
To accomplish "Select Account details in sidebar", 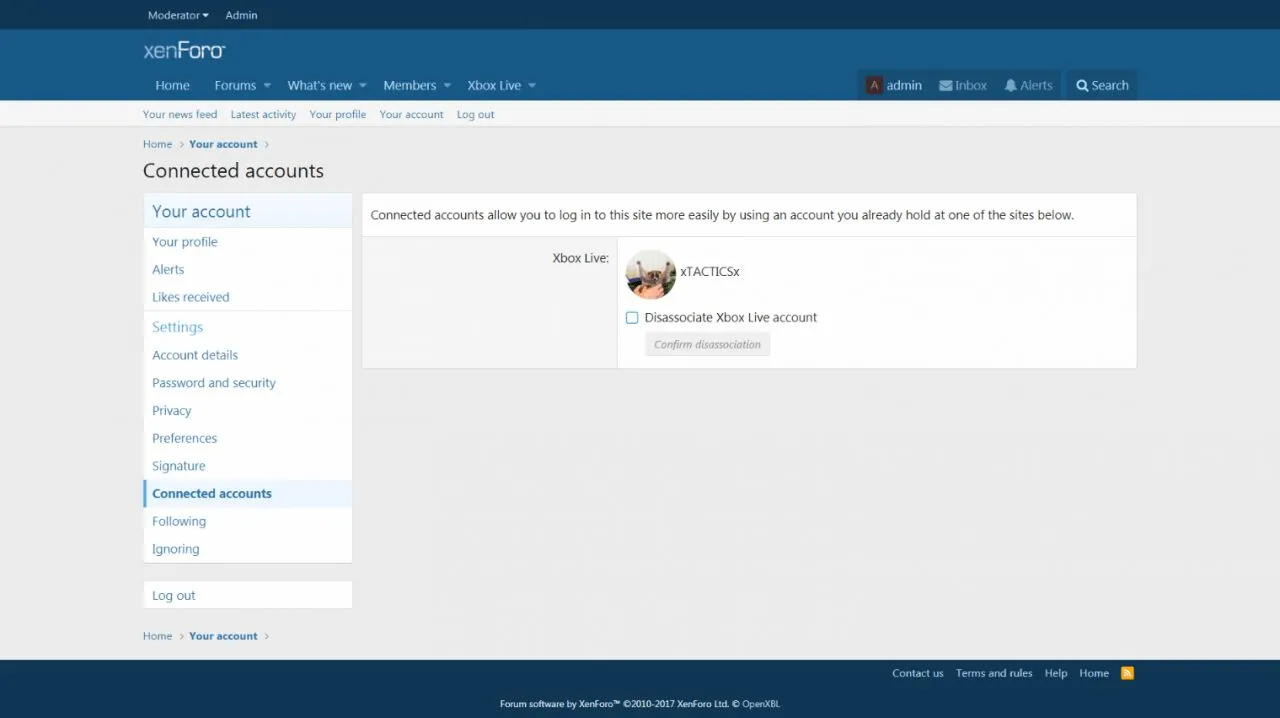I will point(247,355).
